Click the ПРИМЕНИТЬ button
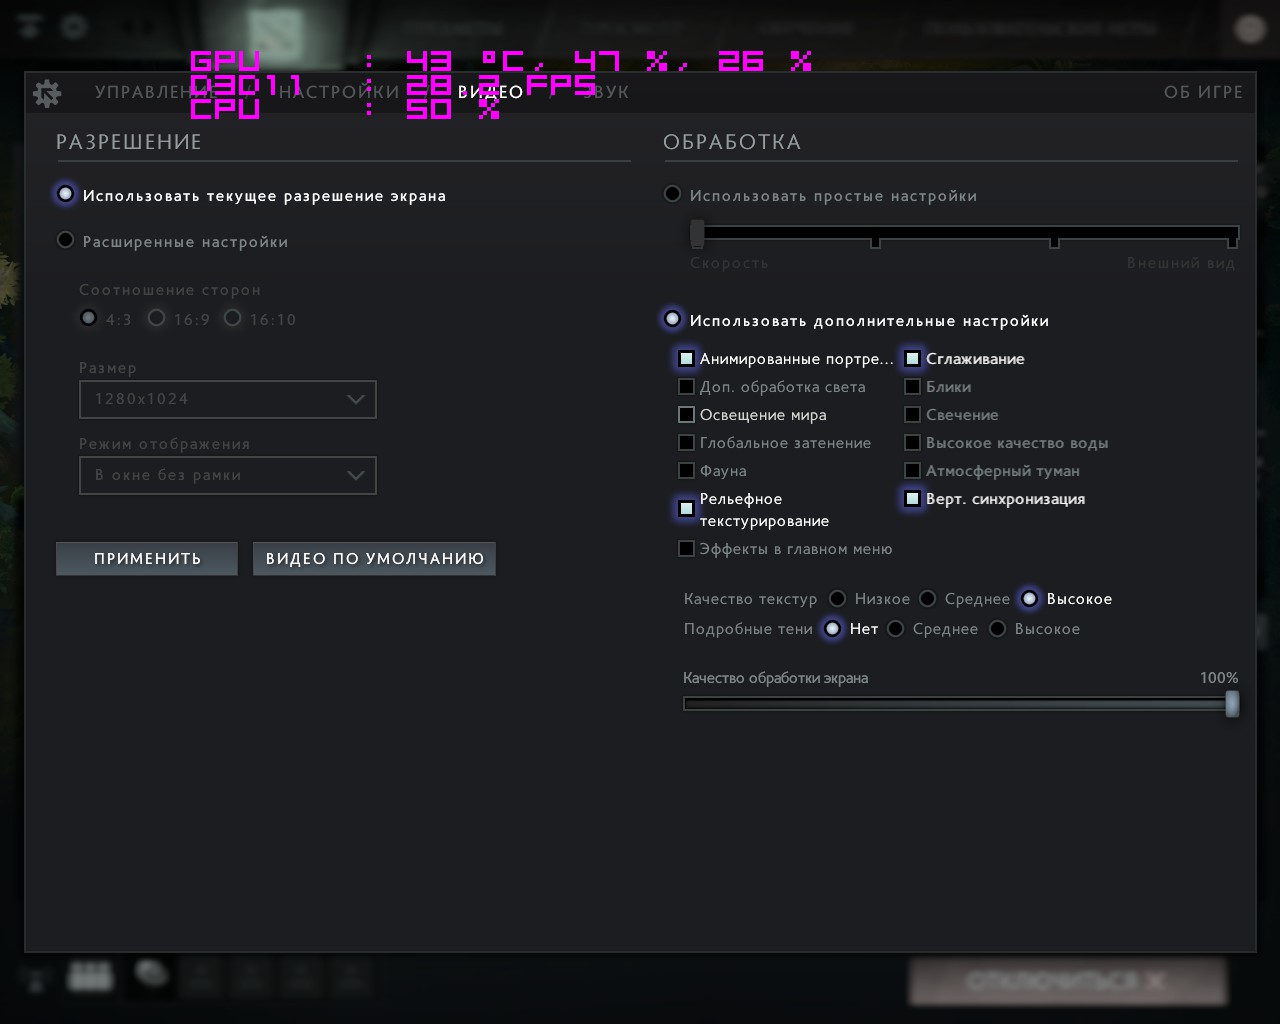The width and height of the screenshot is (1280, 1024). pos(147,559)
